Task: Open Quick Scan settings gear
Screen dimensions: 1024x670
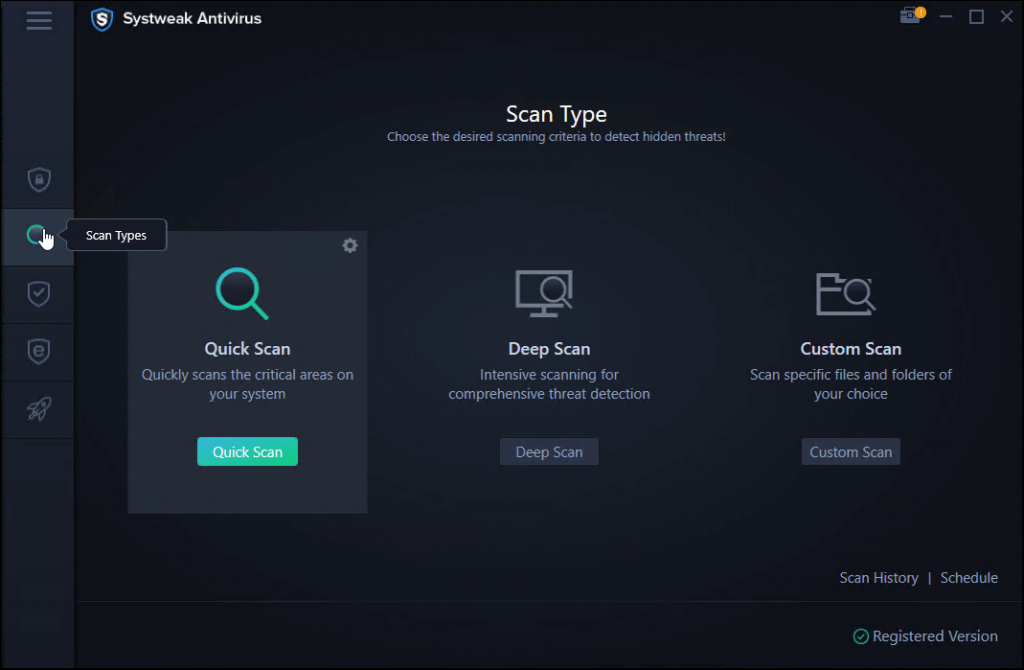Action: (x=350, y=245)
